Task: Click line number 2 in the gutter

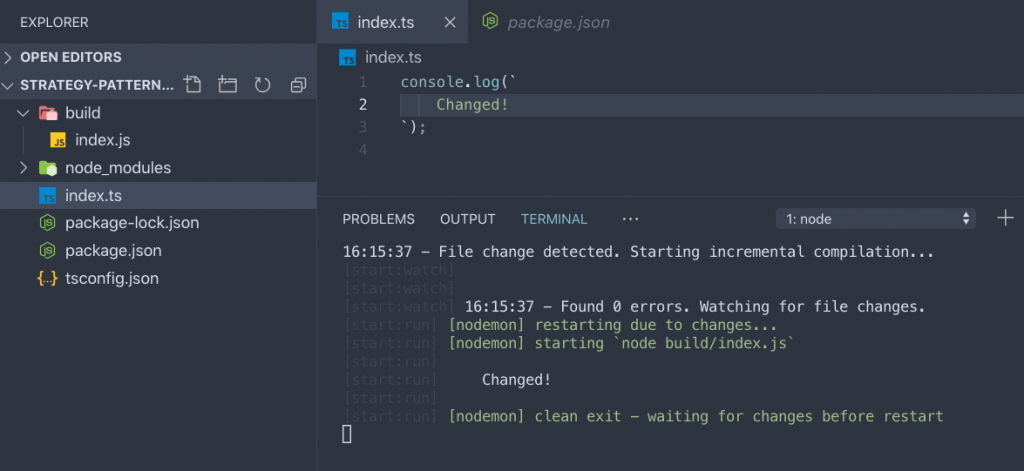Action: point(363,105)
